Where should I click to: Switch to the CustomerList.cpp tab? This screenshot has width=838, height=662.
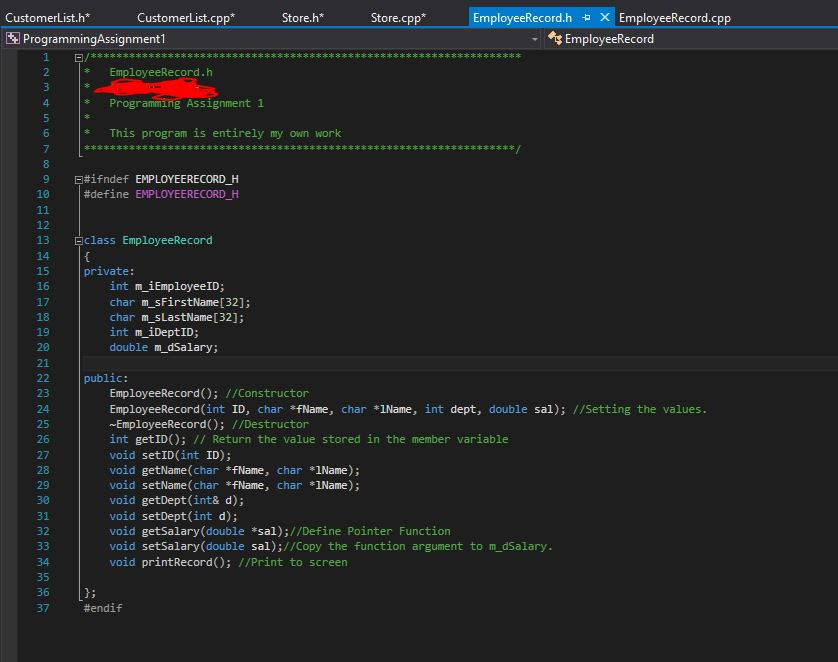click(x=185, y=17)
